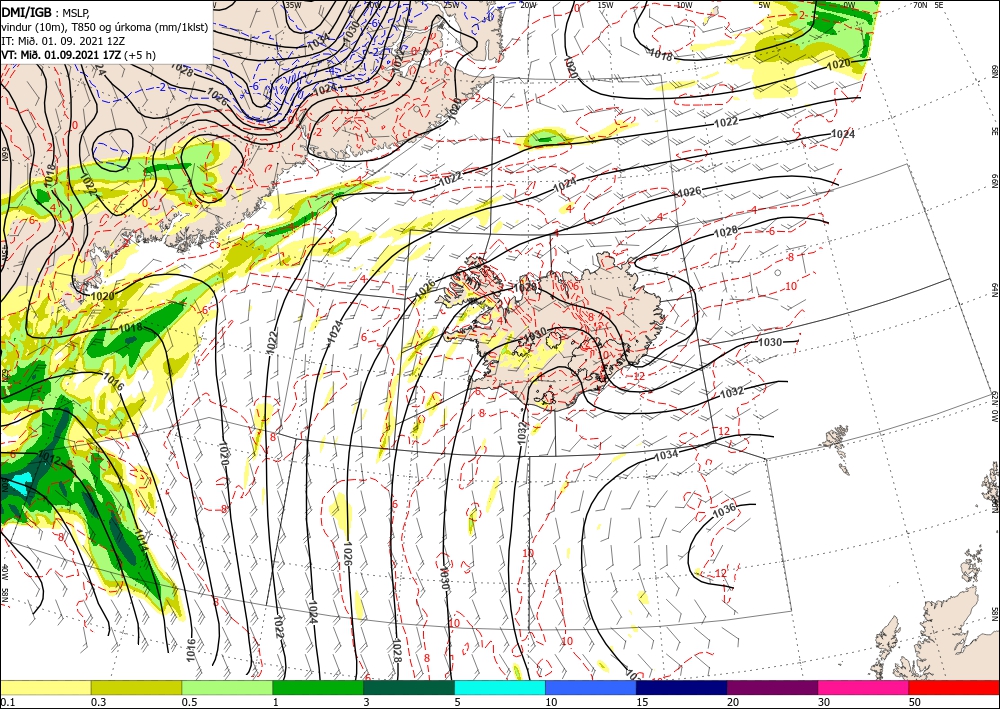Select the red 50+ legend swatch
Image resolution: width=1000 pixels, height=709 pixels.
954,687
